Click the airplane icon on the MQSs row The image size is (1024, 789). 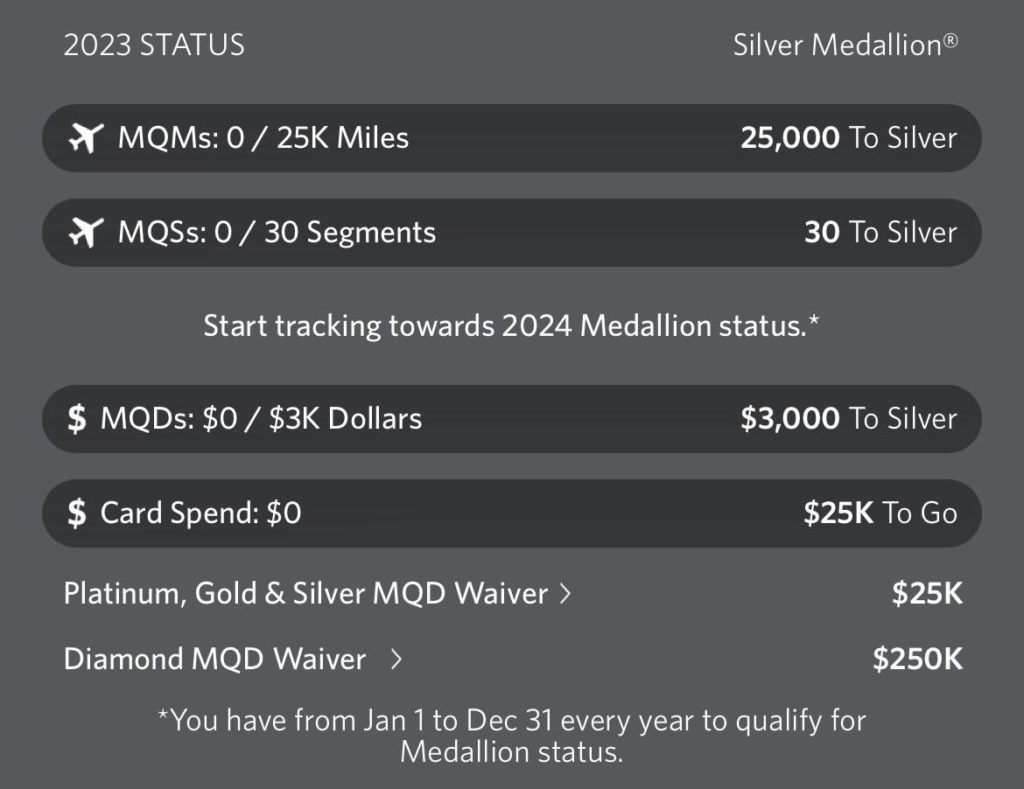(x=88, y=232)
